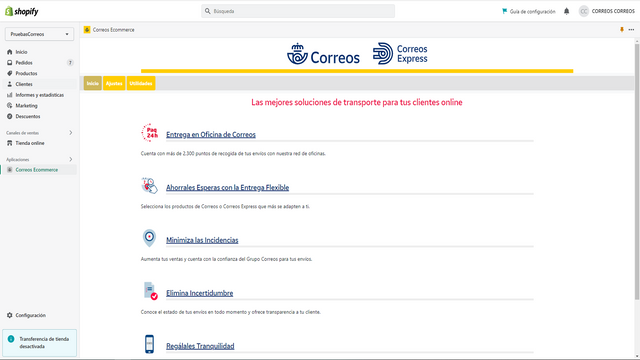Open Ahorrales Esperas con la Entrega Flexible link
The height and width of the screenshot is (360, 640).
[x=227, y=188]
